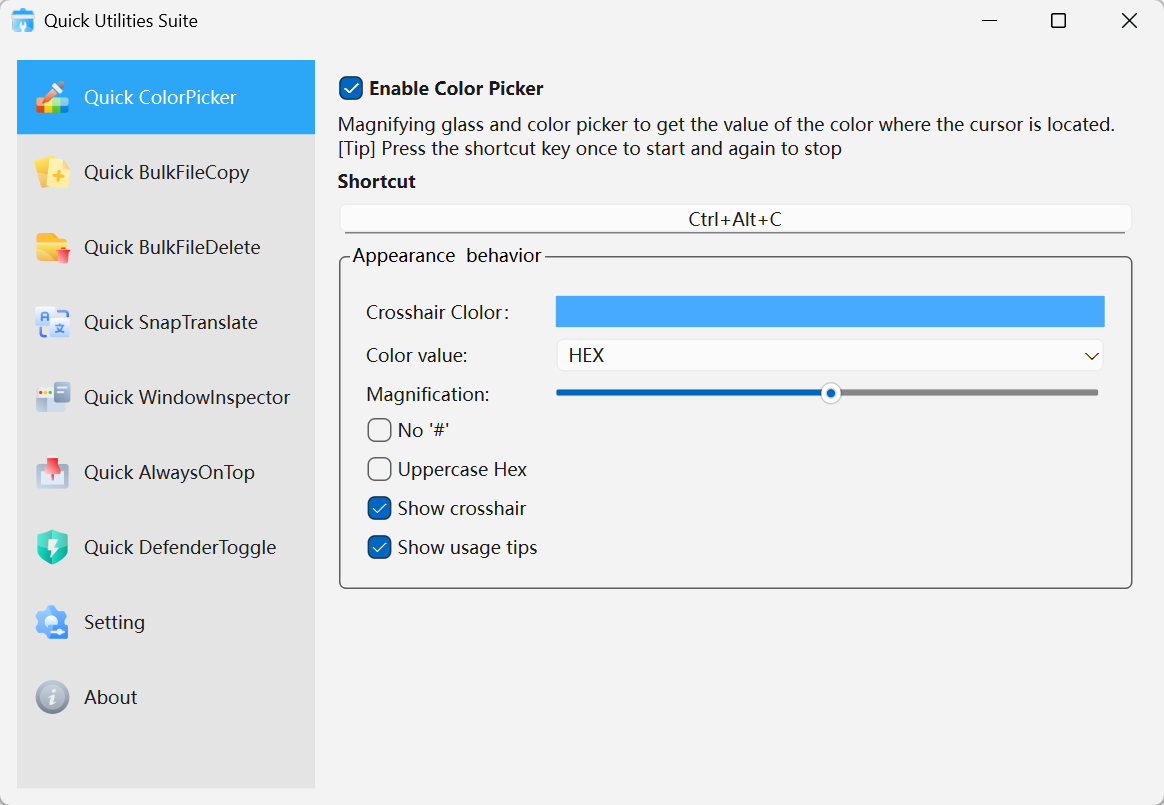The width and height of the screenshot is (1164, 805).
Task: Click the About info icon
Action: click(51, 697)
